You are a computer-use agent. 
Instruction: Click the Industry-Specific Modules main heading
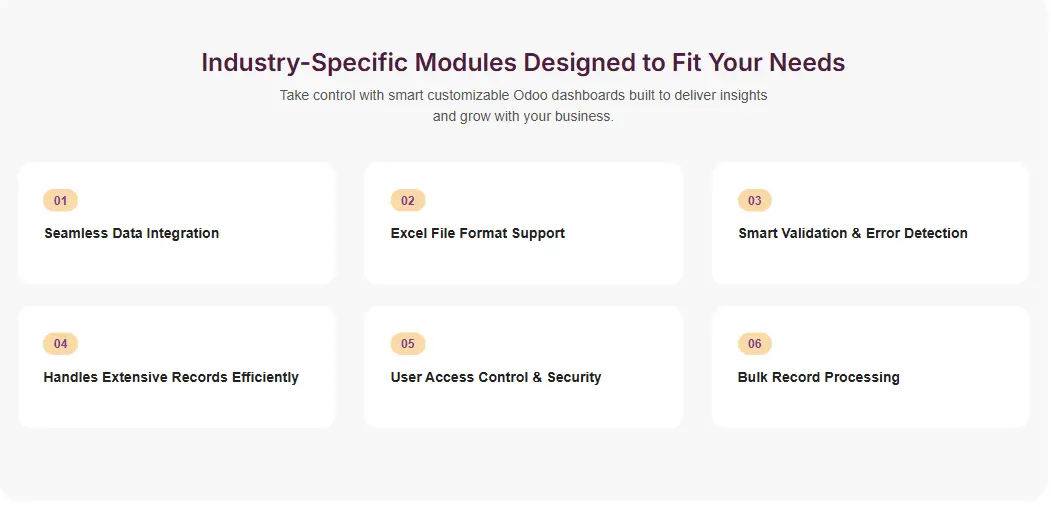[x=523, y=62]
